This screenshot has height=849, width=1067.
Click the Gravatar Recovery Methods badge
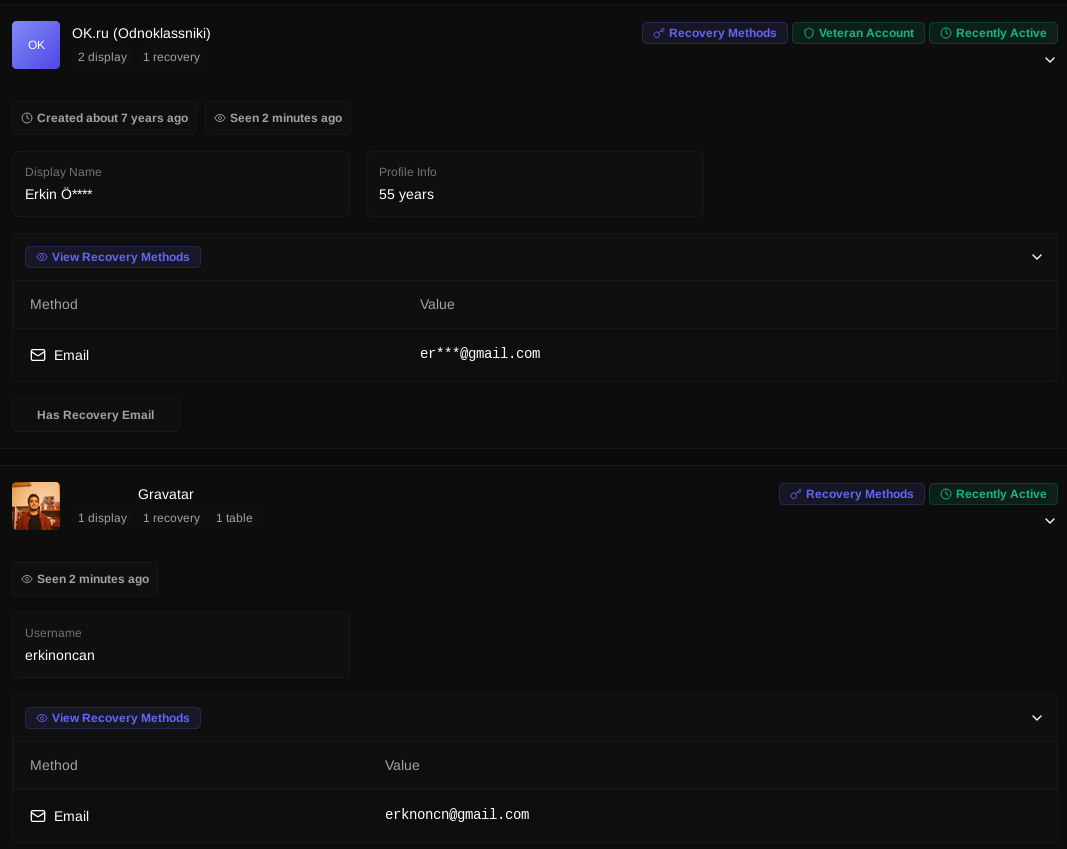[x=851, y=495]
